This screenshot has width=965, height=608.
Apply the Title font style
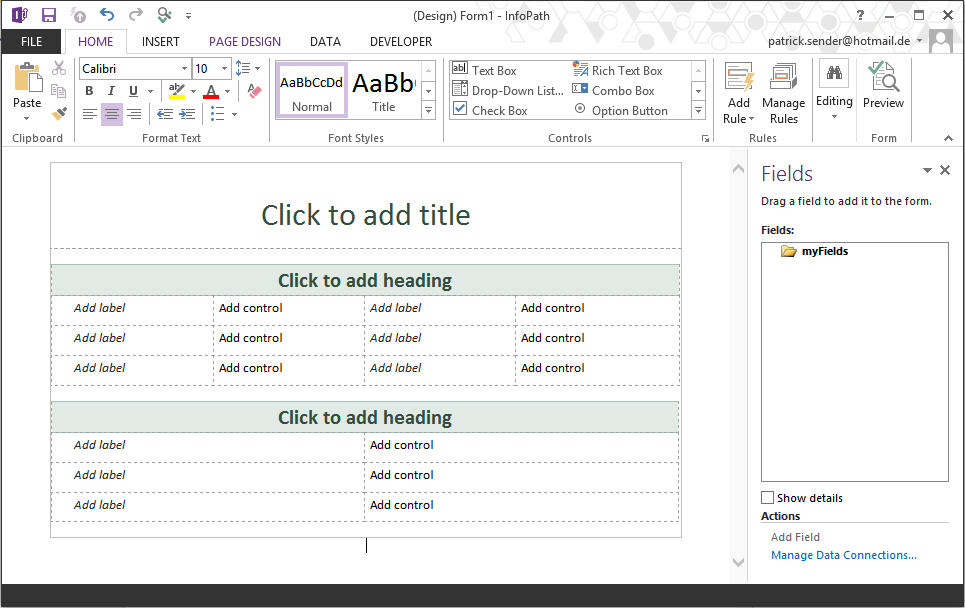click(384, 90)
